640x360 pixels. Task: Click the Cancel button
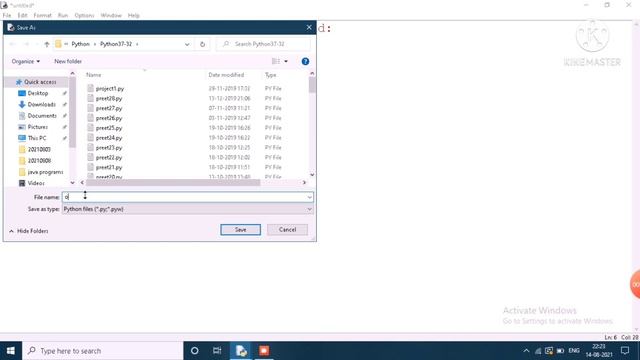coord(287,230)
